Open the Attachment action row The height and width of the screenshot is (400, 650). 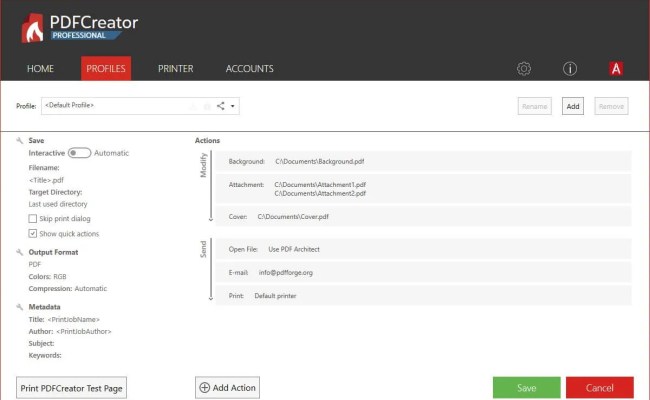coord(423,189)
